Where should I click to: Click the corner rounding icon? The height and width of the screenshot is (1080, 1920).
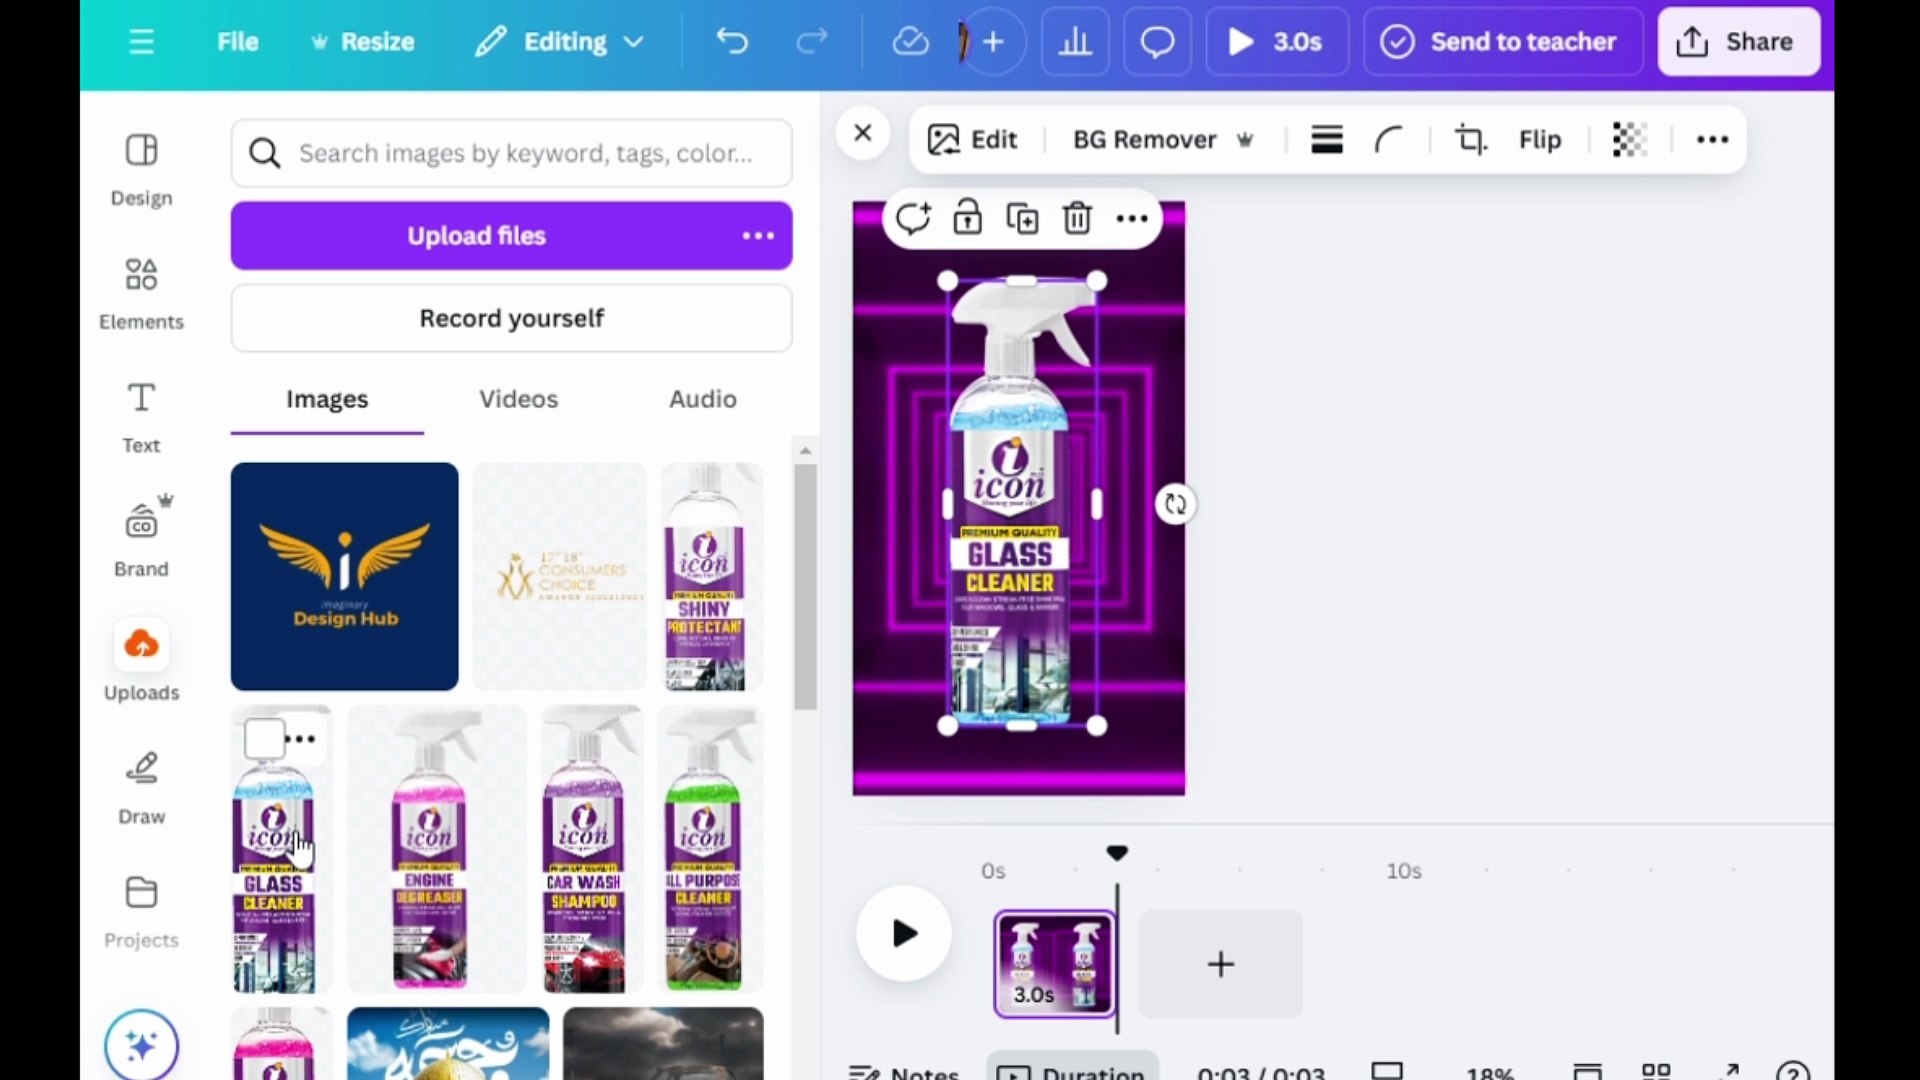(1388, 140)
